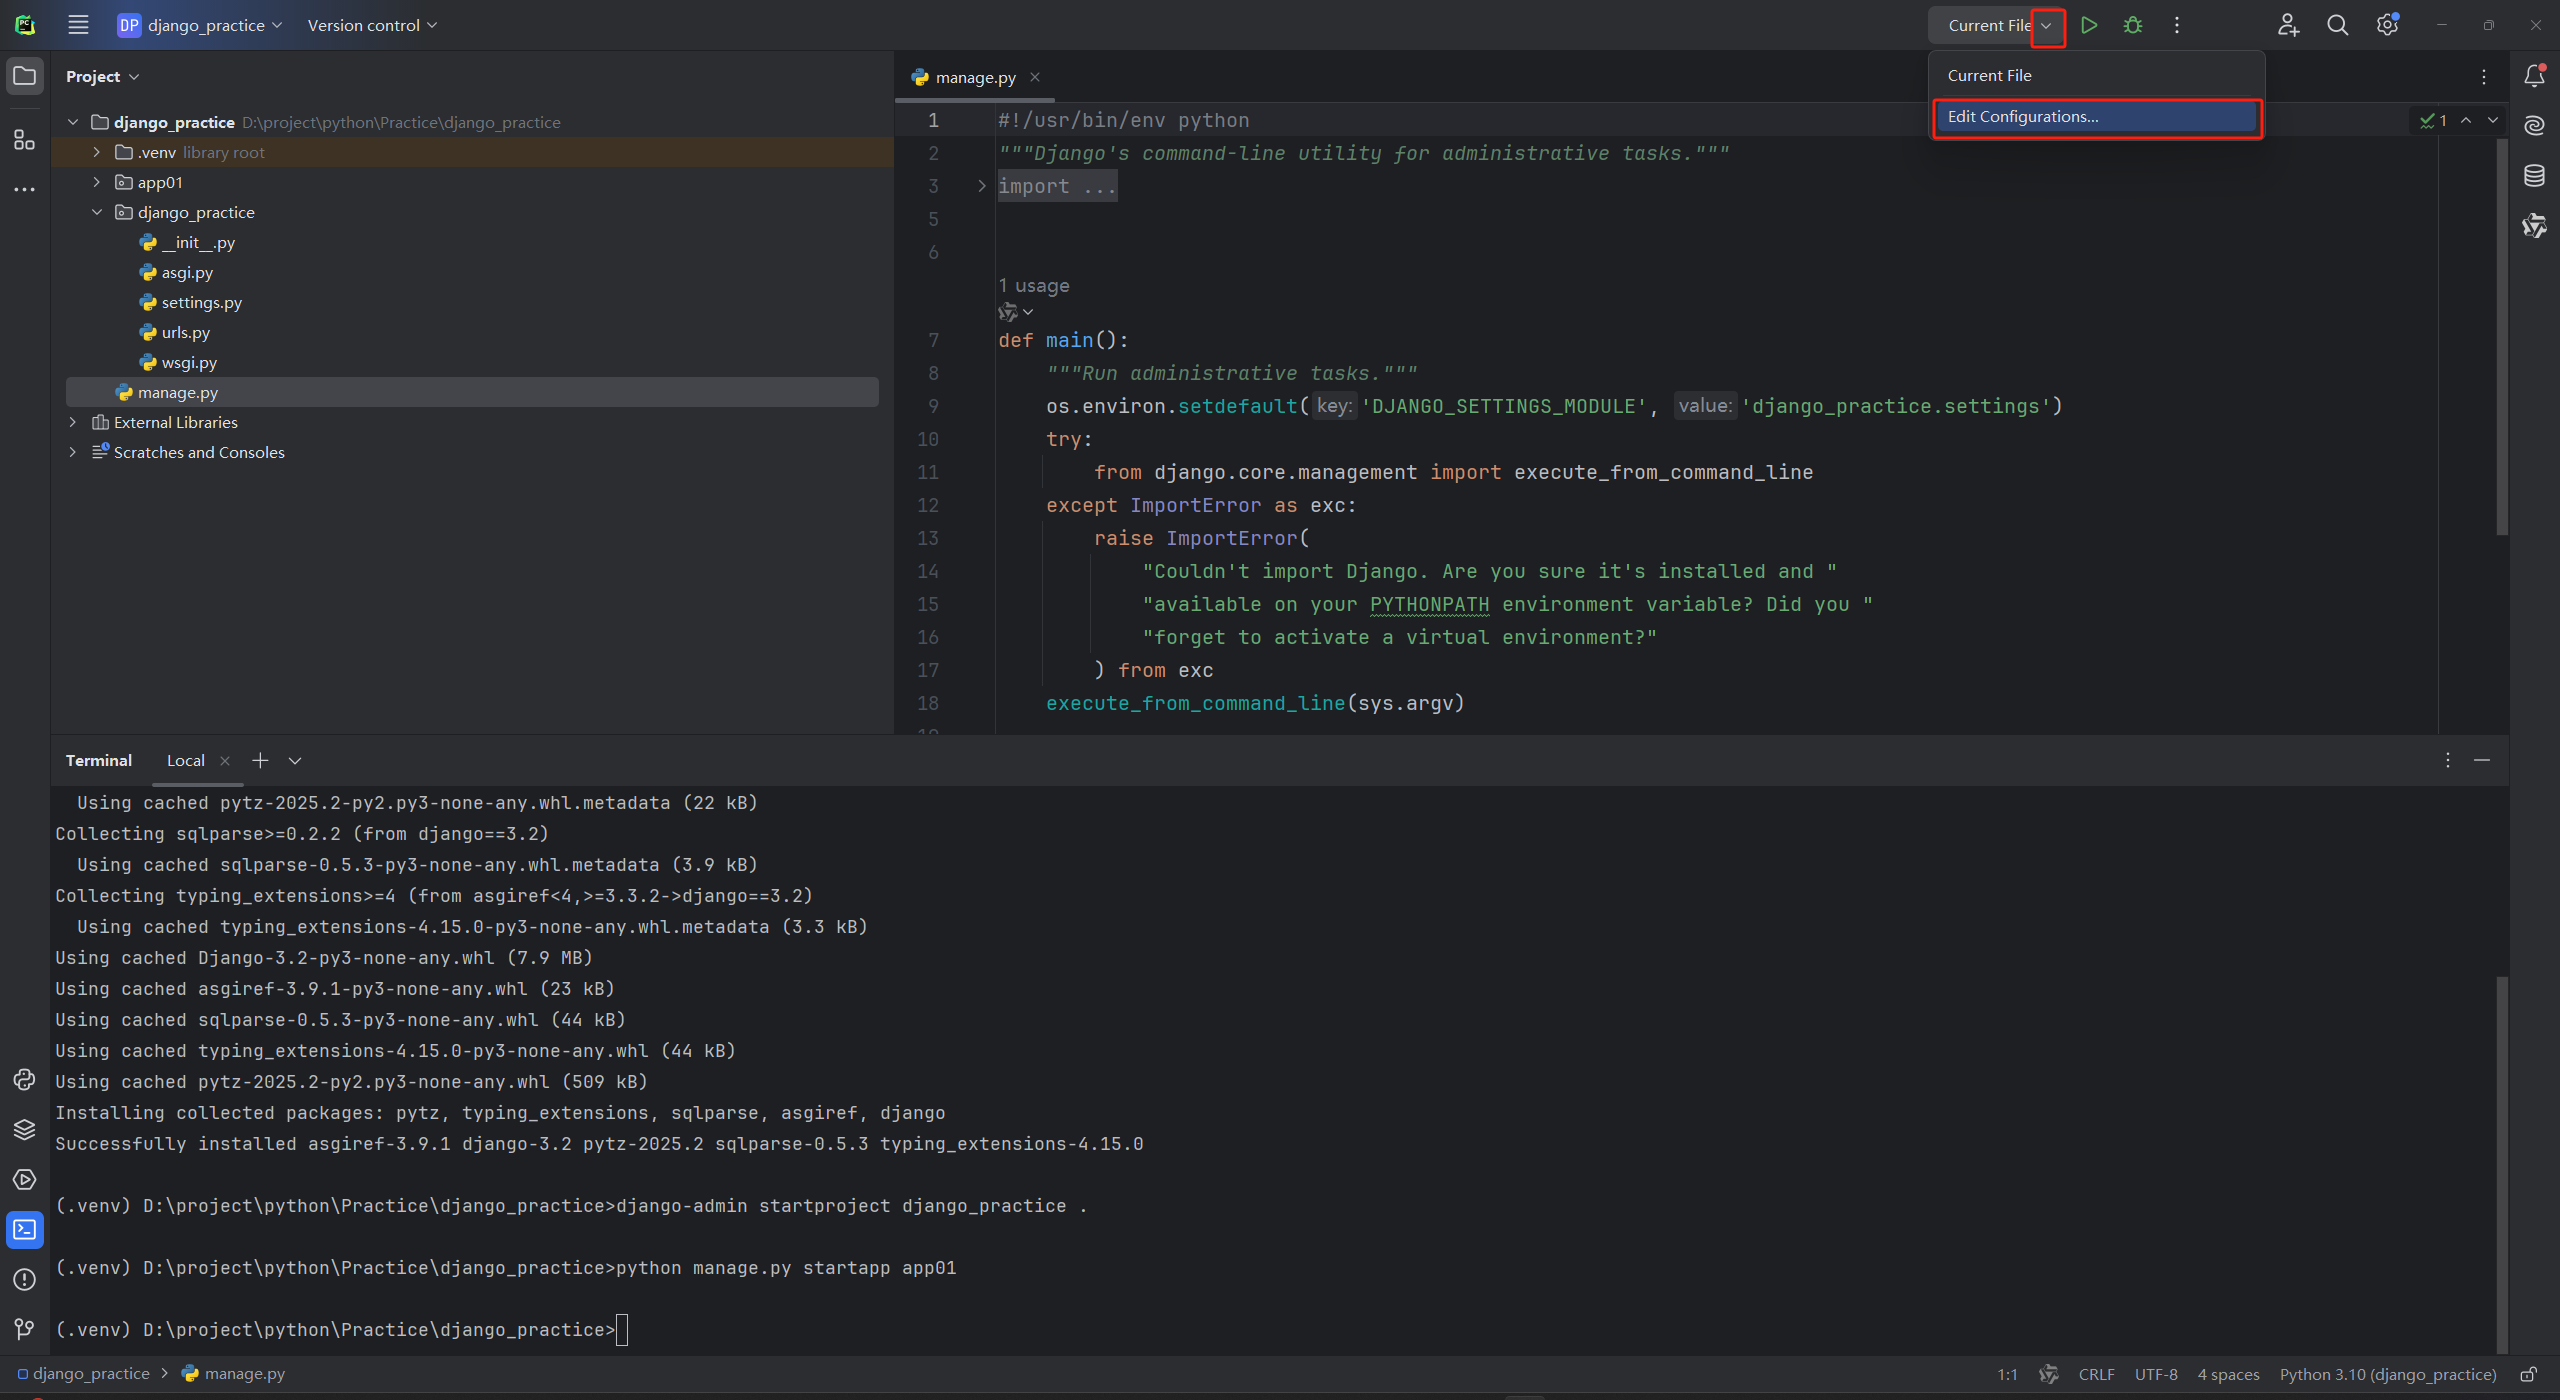
Task: Open settings.py in project tree
Action: coord(201,302)
